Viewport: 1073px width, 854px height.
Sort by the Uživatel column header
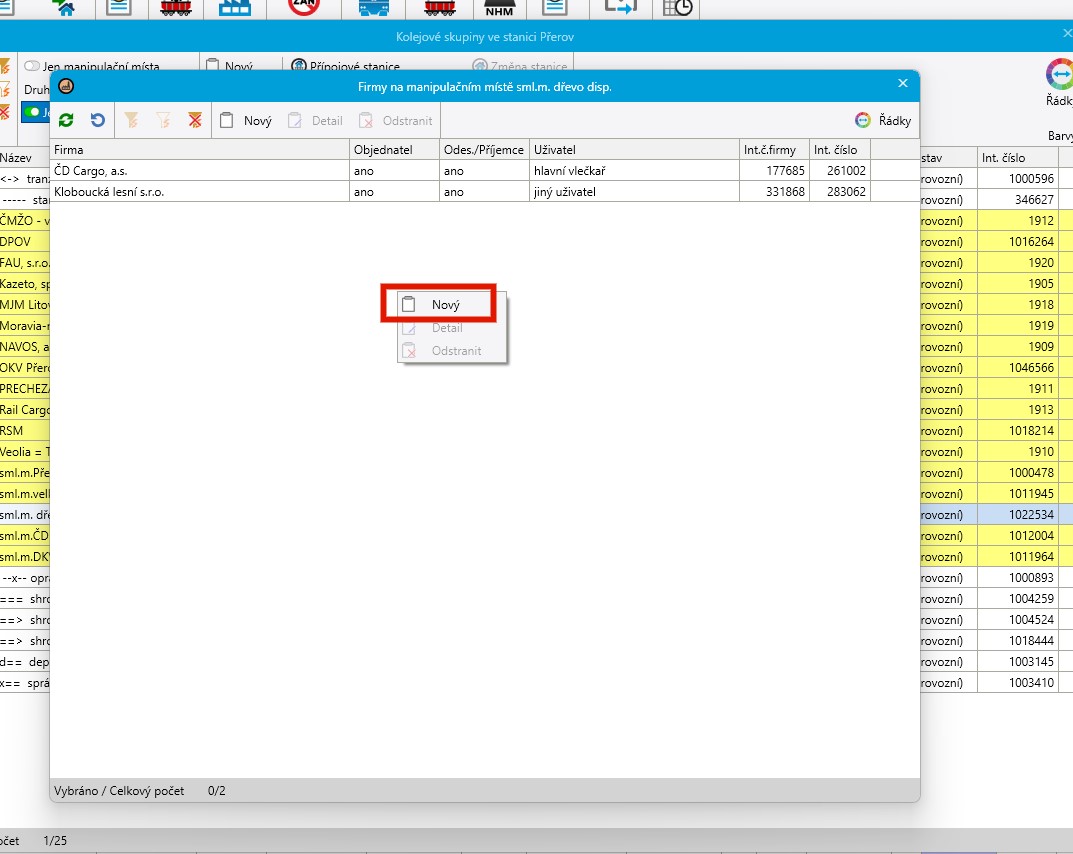coord(634,149)
